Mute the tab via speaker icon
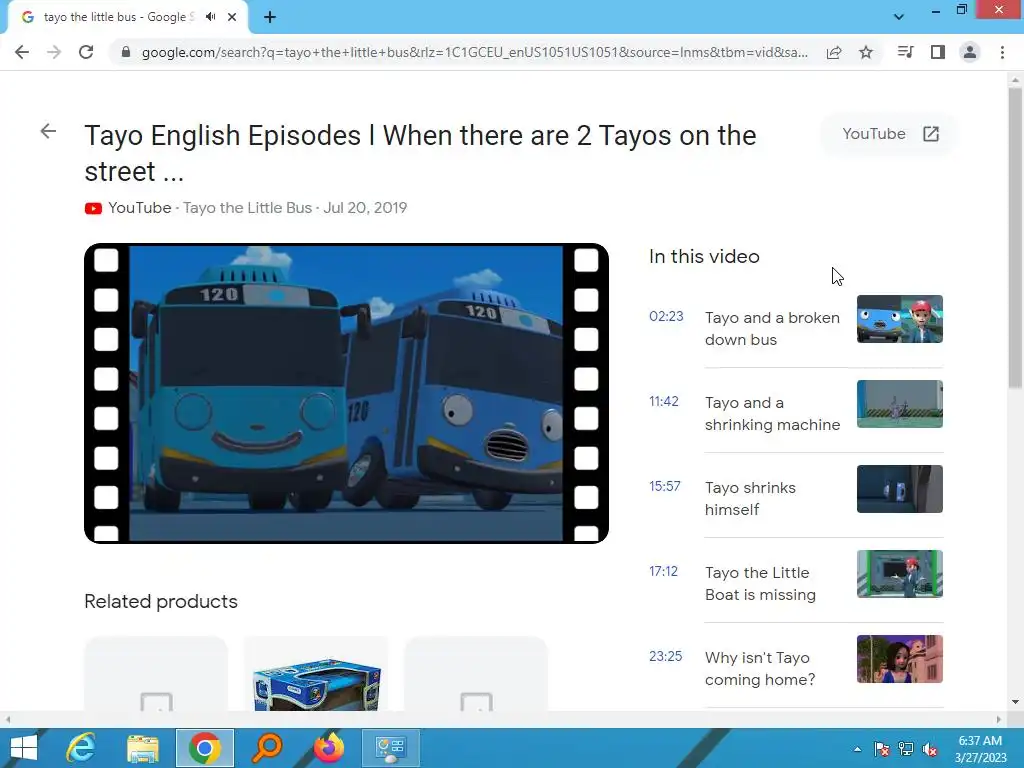1024x768 pixels. point(210,17)
